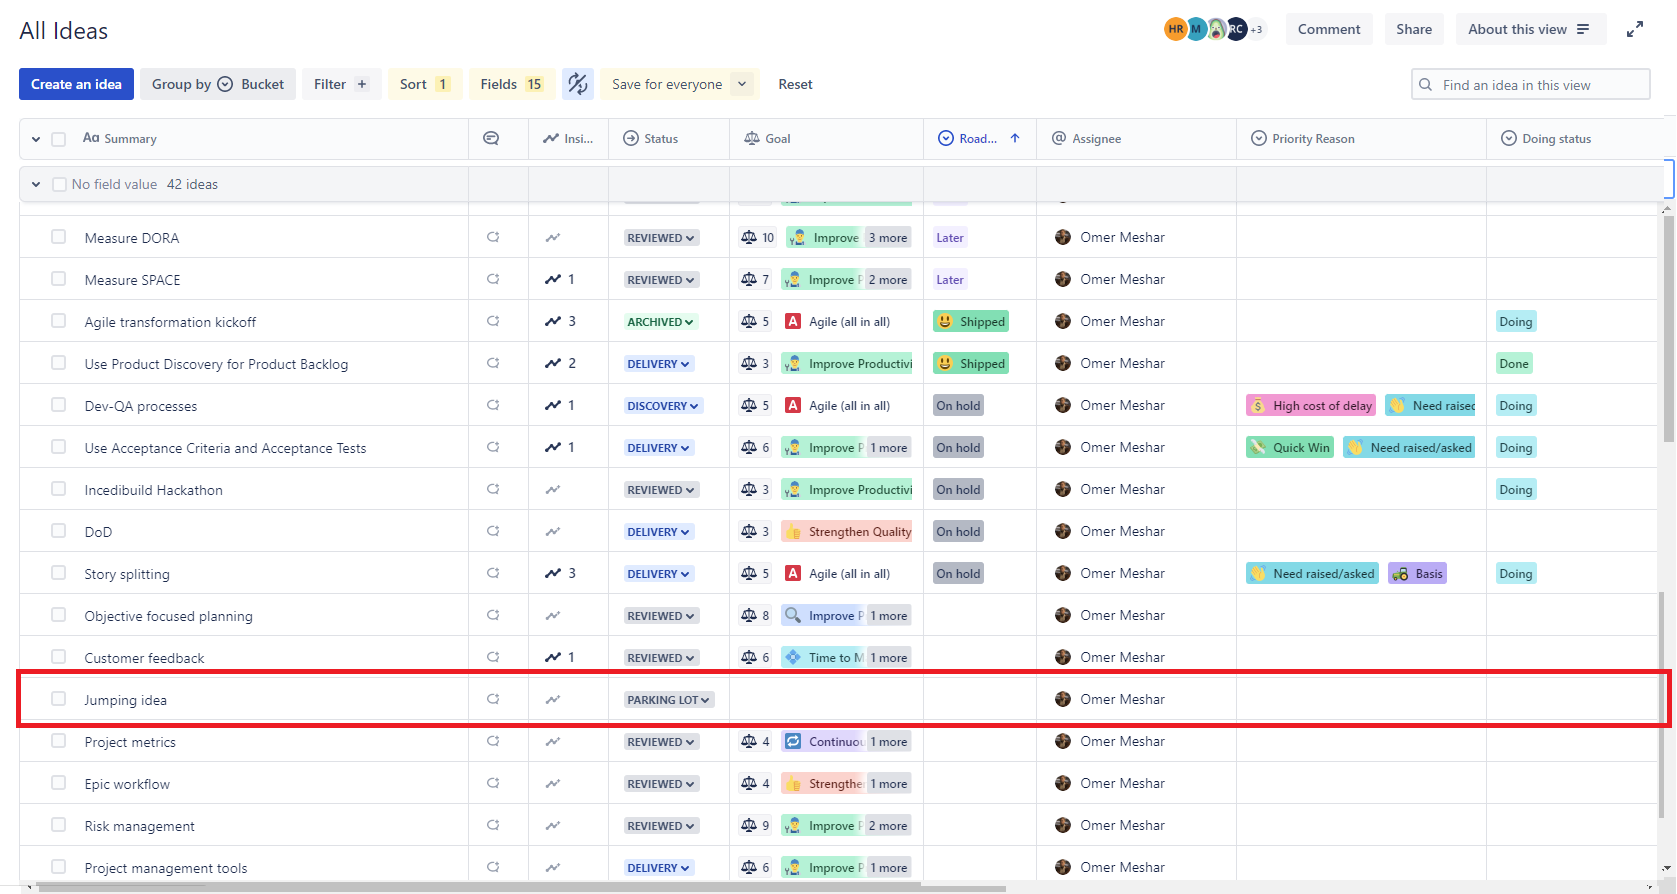This screenshot has height=894, width=1677.
Task: Collapse the No field value group
Action: pyautogui.click(x=36, y=184)
